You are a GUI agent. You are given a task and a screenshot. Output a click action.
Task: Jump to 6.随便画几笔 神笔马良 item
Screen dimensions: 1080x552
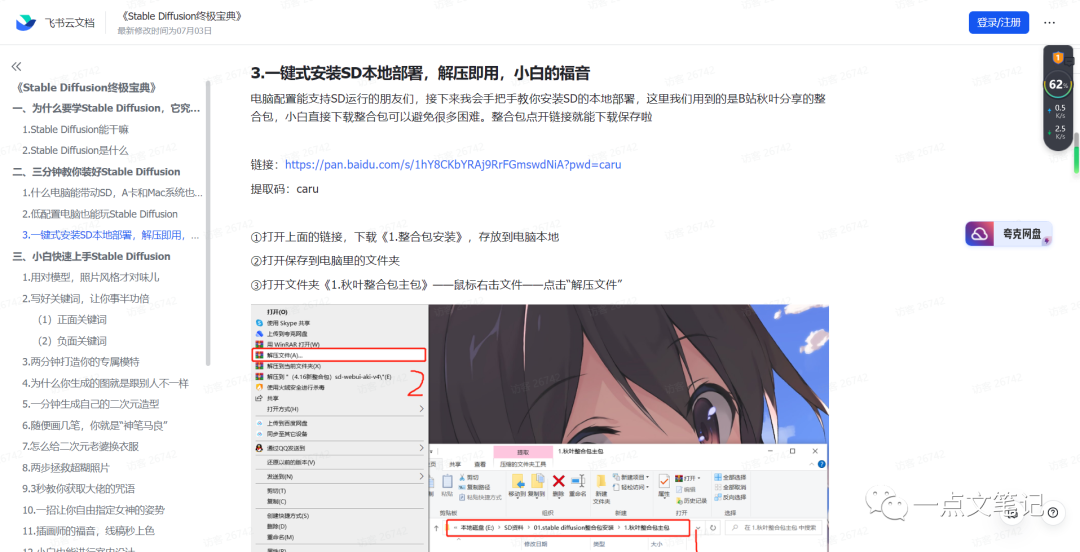click(95, 425)
